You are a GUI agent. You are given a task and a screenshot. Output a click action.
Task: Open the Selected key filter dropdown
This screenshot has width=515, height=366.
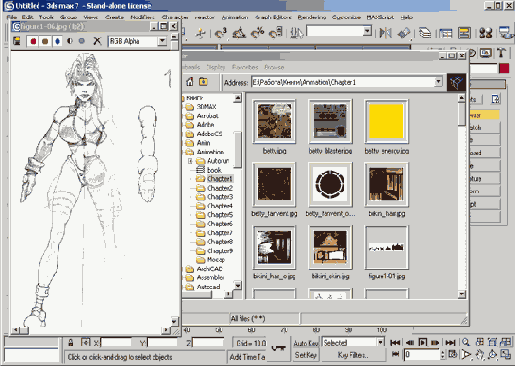point(380,342)
